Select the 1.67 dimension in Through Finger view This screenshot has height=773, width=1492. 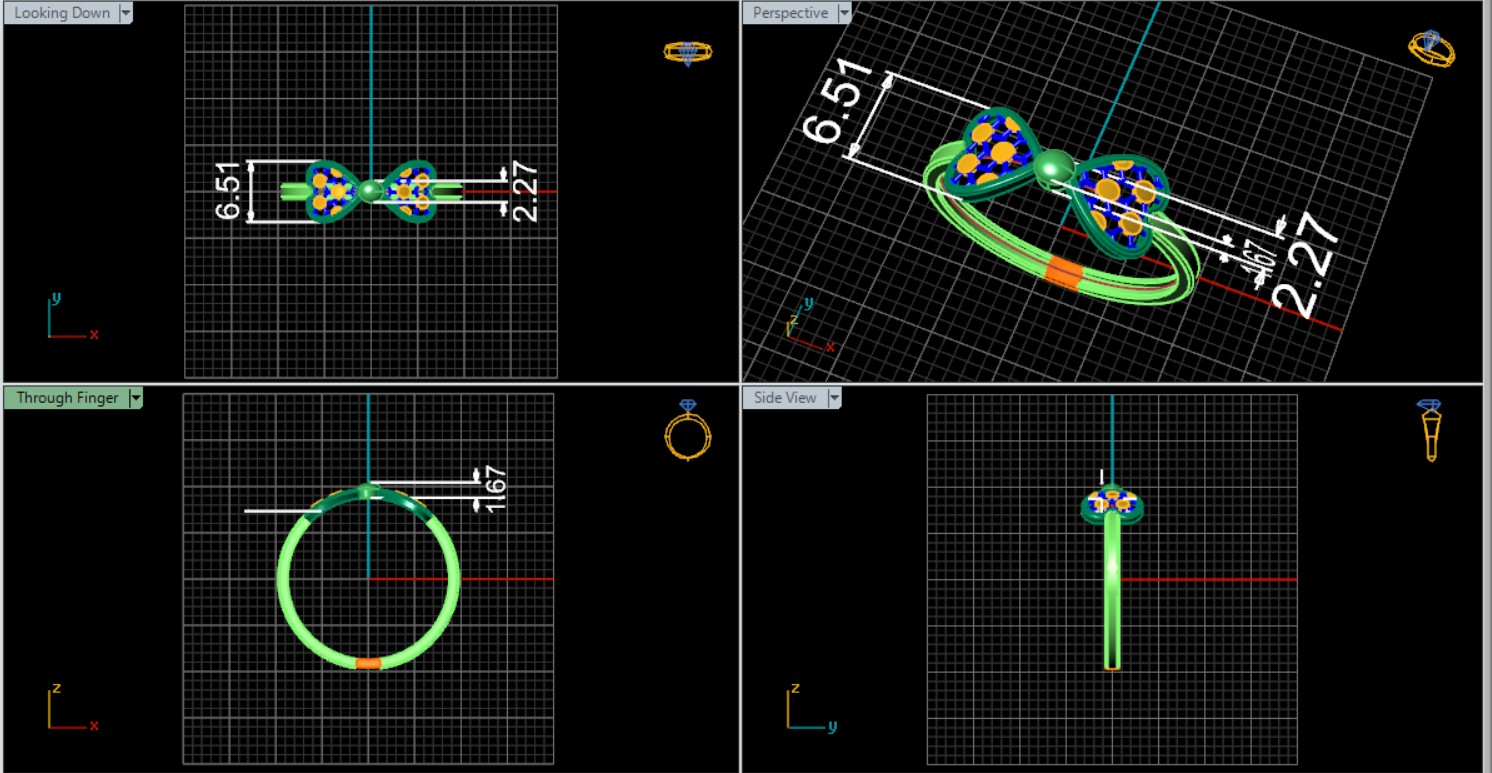[495, 490]
